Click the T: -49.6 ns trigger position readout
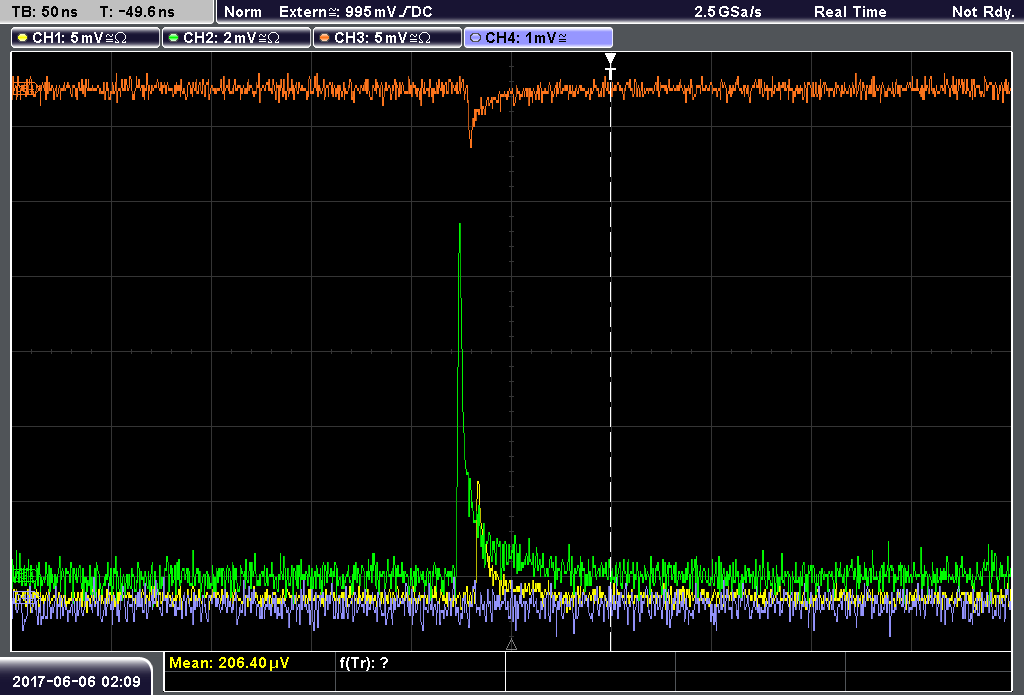Viewport: 1024px width, 695px height. point(137,12)
